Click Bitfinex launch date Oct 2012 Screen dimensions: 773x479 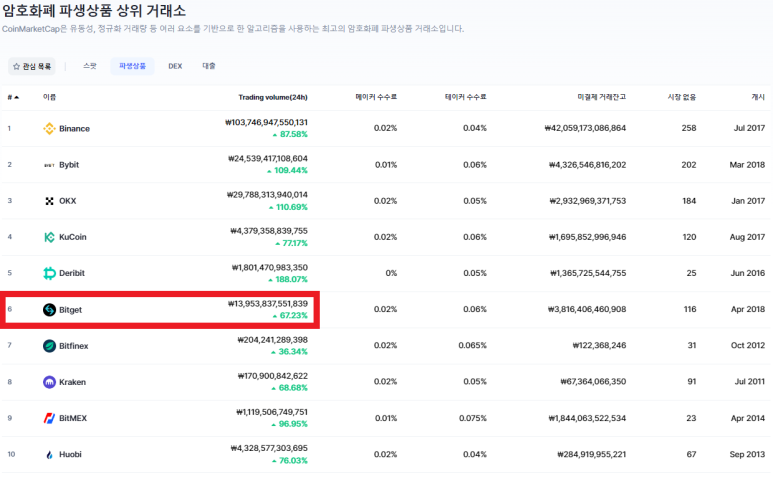click(748, 345)
